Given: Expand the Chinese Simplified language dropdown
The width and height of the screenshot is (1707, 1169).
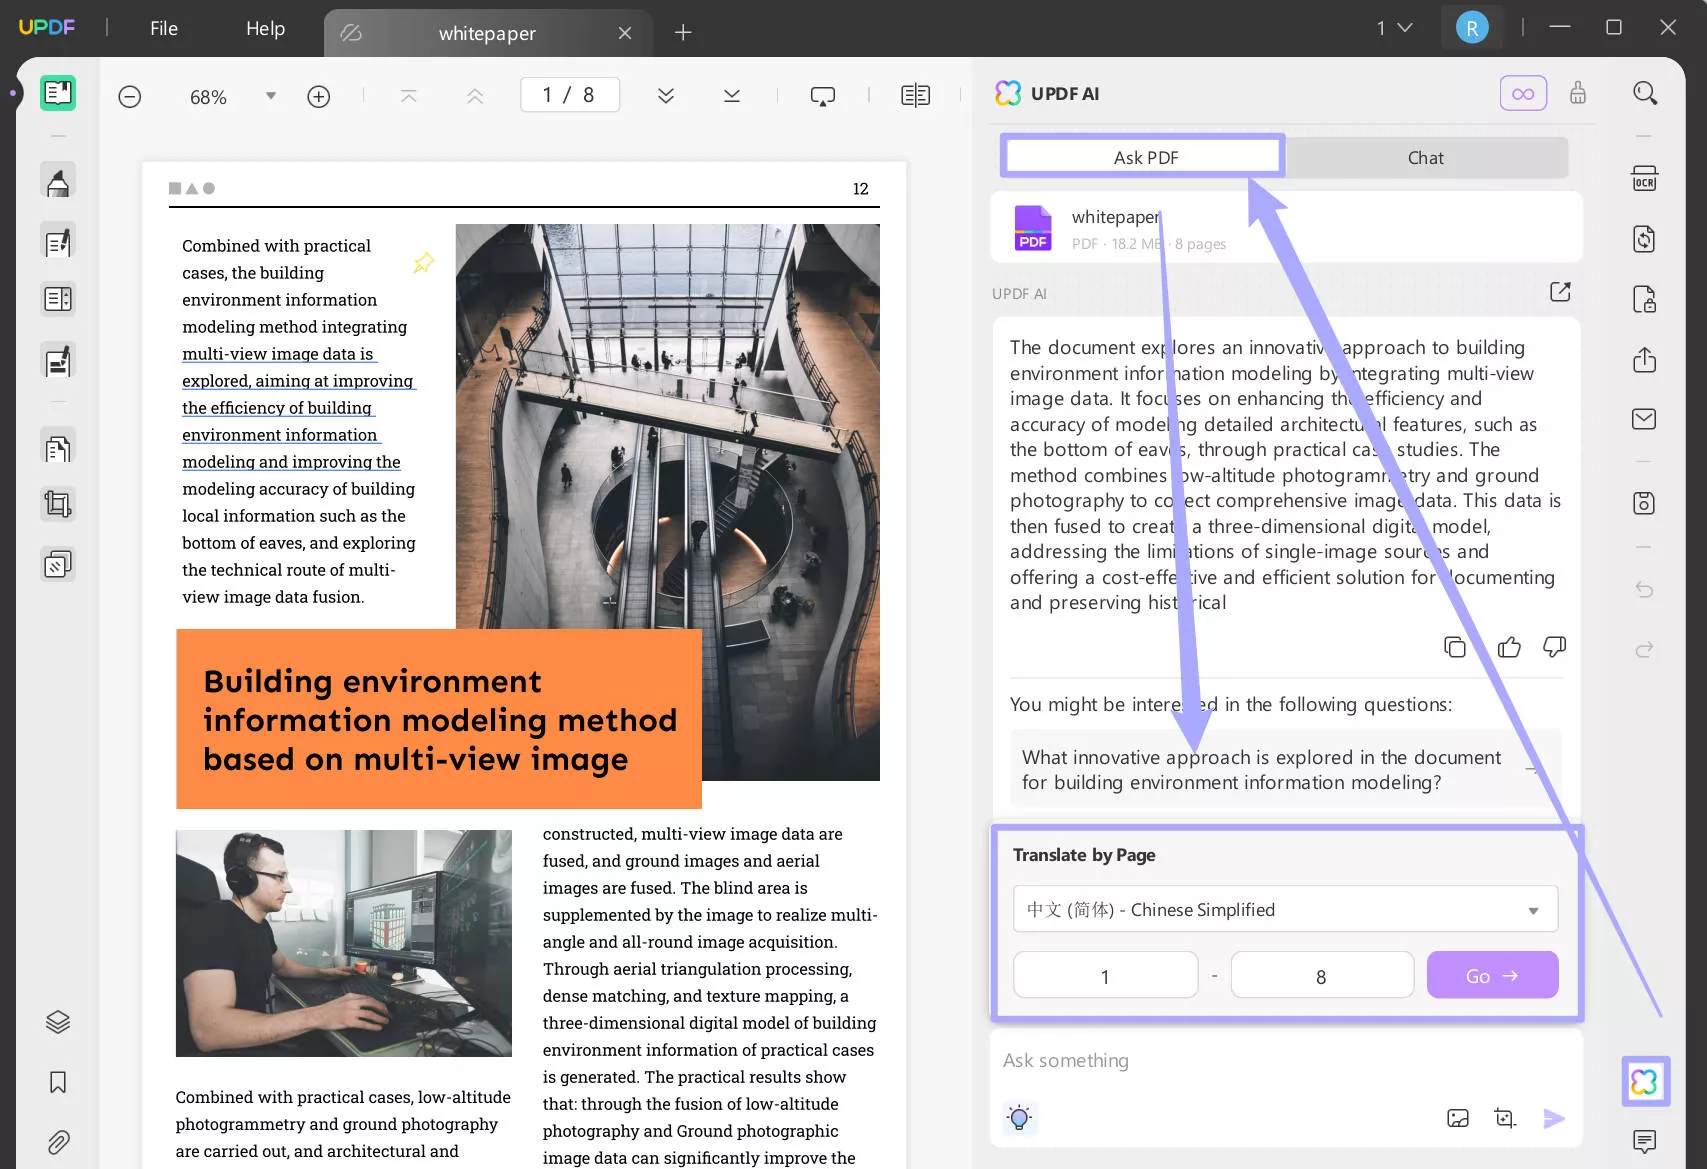Looking at the screenshot, I should click(x=1285, y=909).
